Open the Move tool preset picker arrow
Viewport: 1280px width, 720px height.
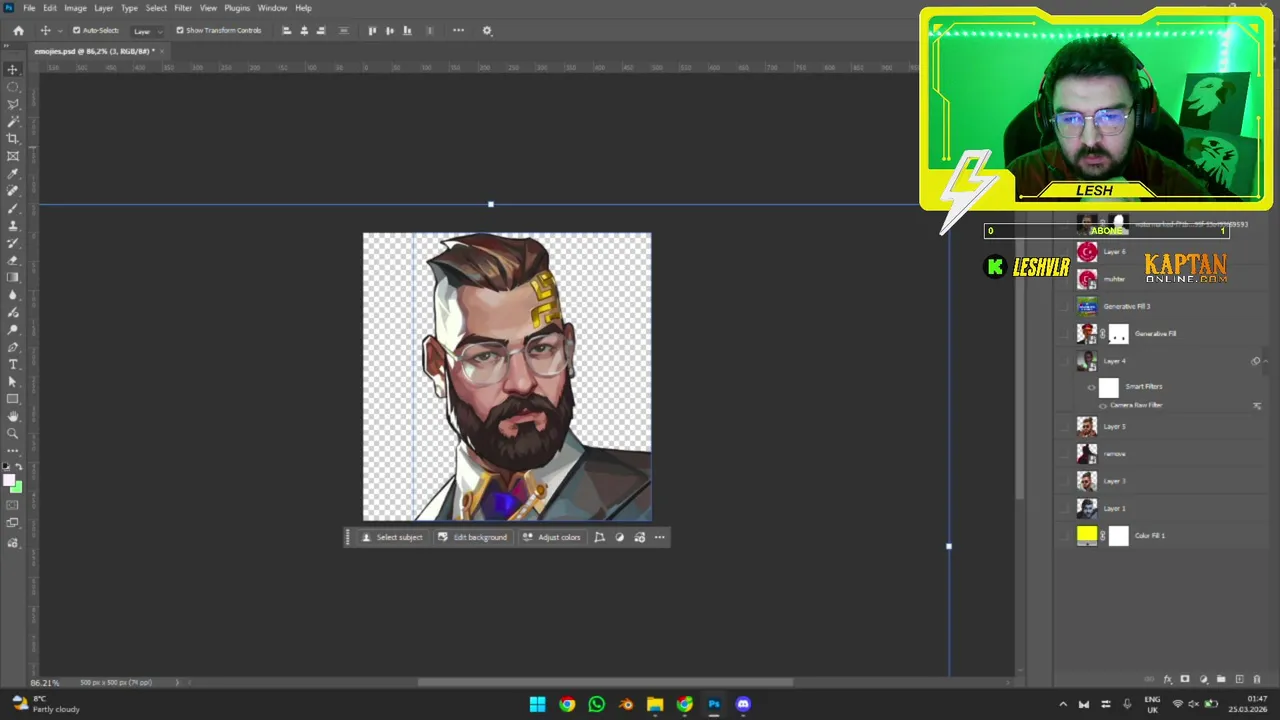click(59, 31)
